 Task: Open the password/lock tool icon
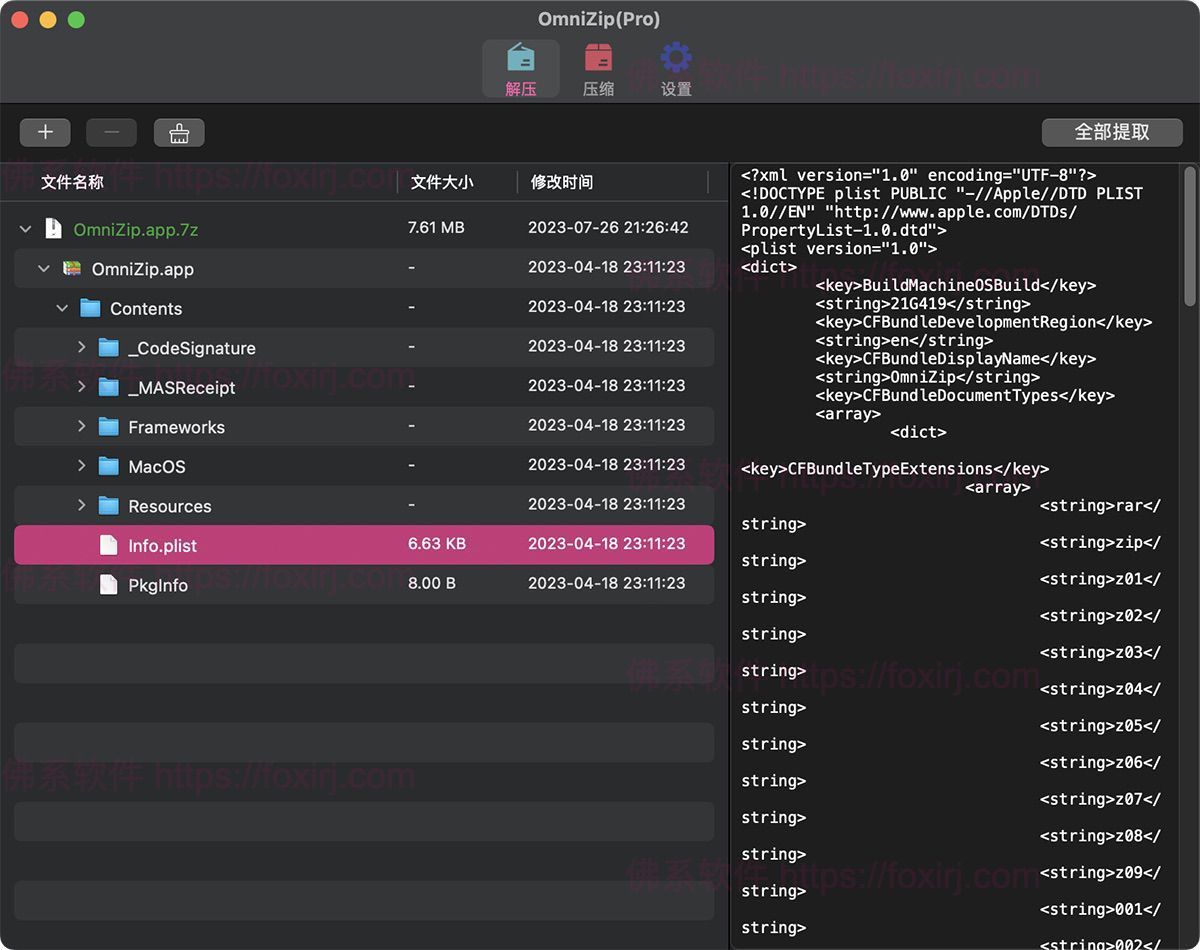point(178,132)
